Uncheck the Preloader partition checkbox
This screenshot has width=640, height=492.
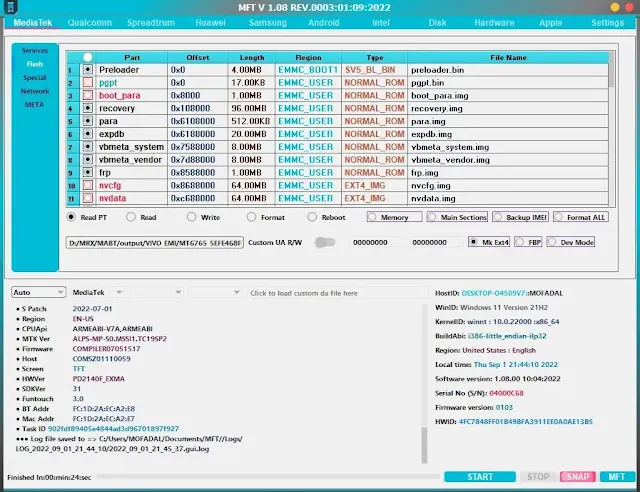point(87,70)
